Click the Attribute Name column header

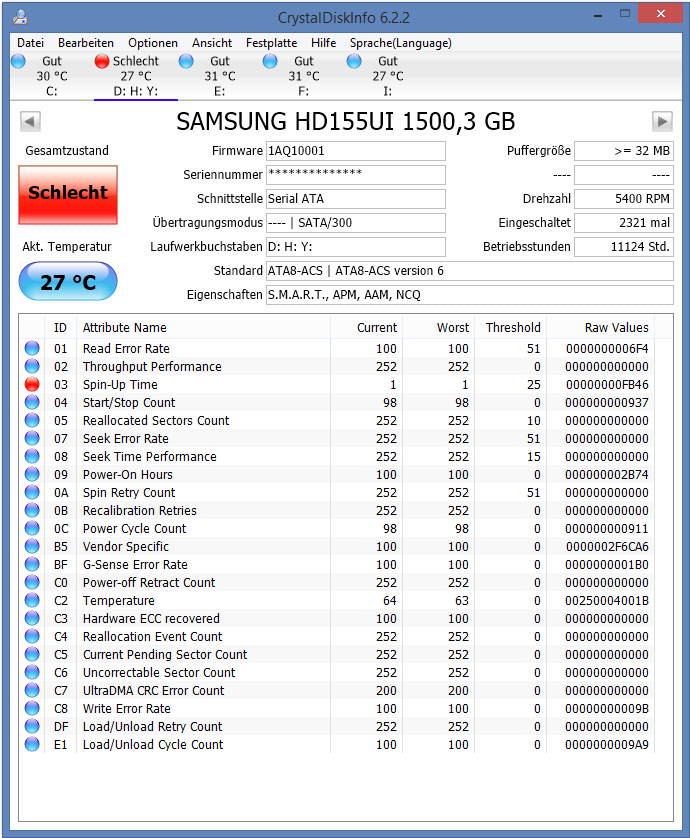coord(204,328)
